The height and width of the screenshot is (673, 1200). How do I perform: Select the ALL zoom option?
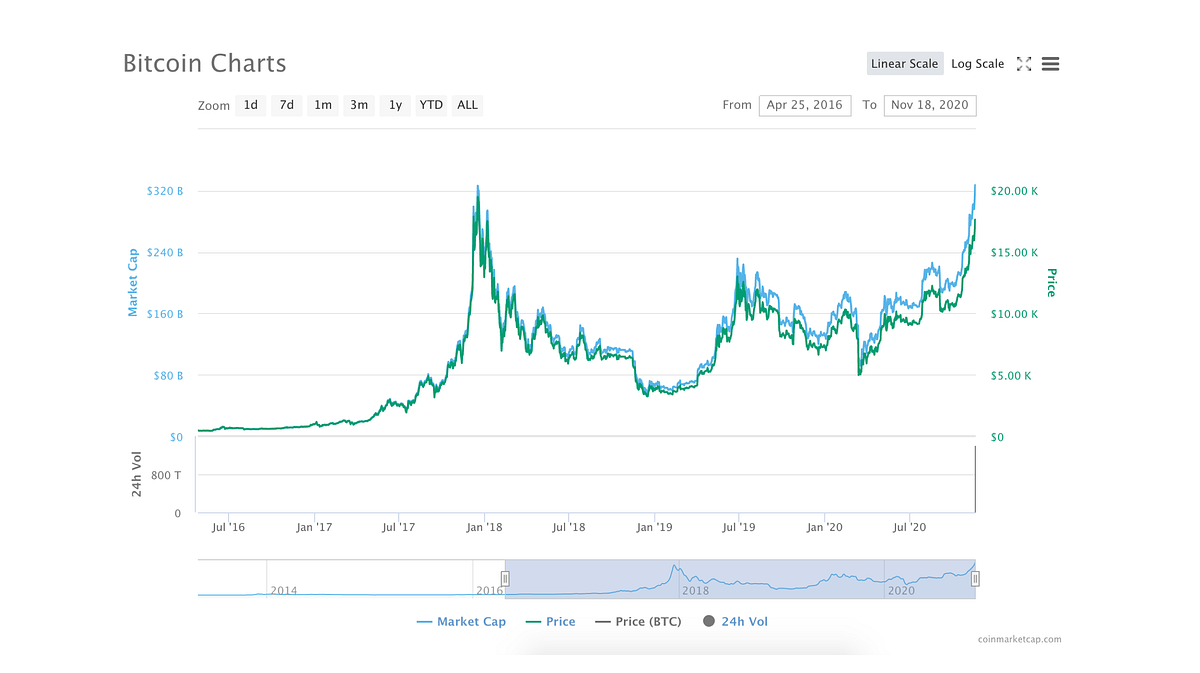click(x=467, y=105)
